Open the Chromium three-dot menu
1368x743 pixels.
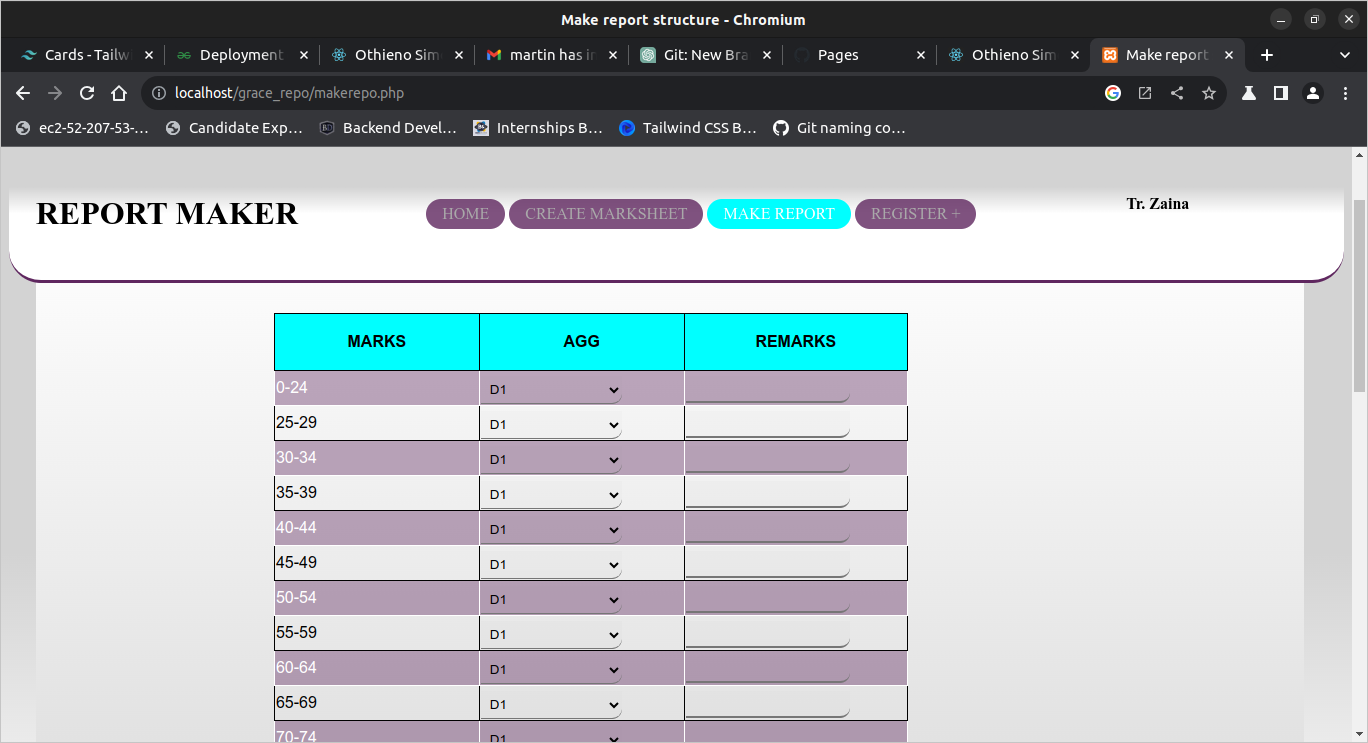click(1345, 93)
